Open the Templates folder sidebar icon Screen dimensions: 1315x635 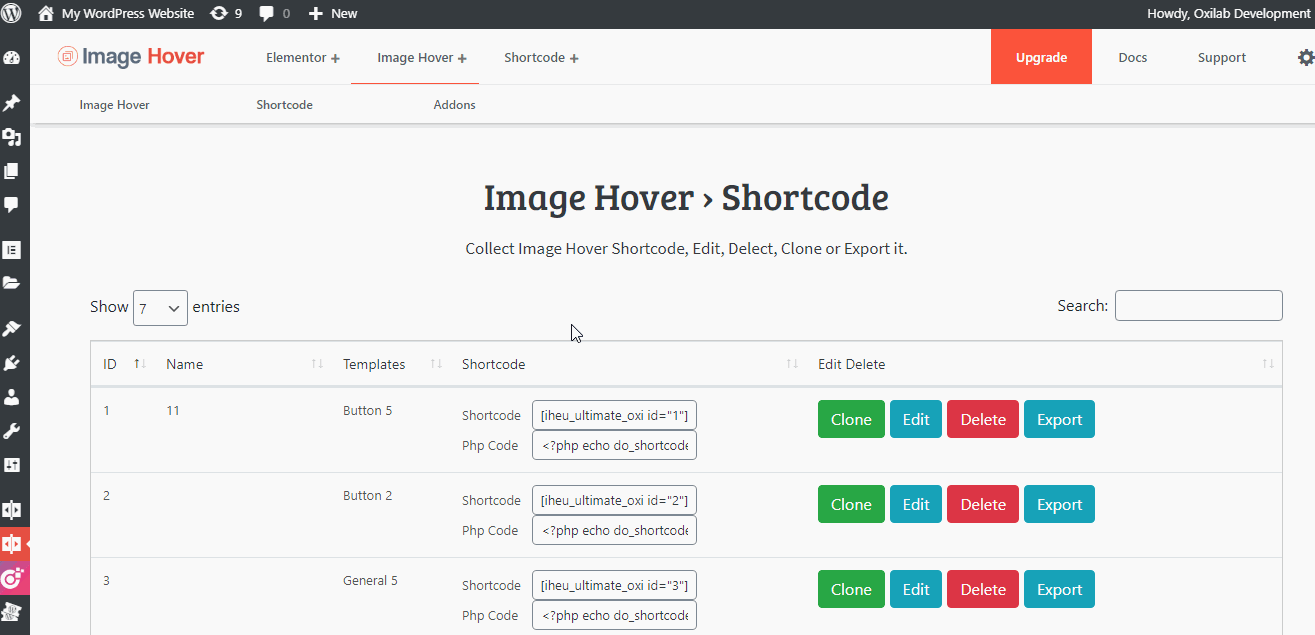pos(12,283)
